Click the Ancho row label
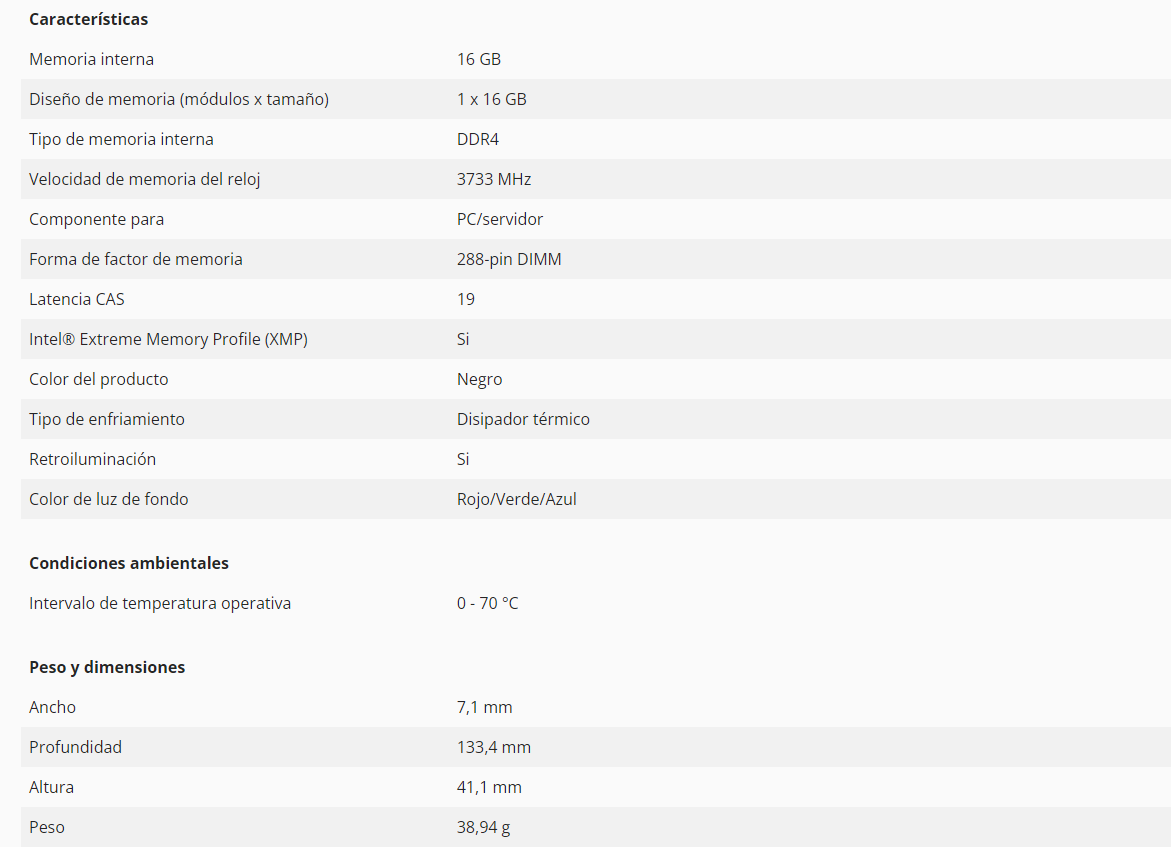The width and height of the screenshot is (1171, 847). [x=52, y=707]
